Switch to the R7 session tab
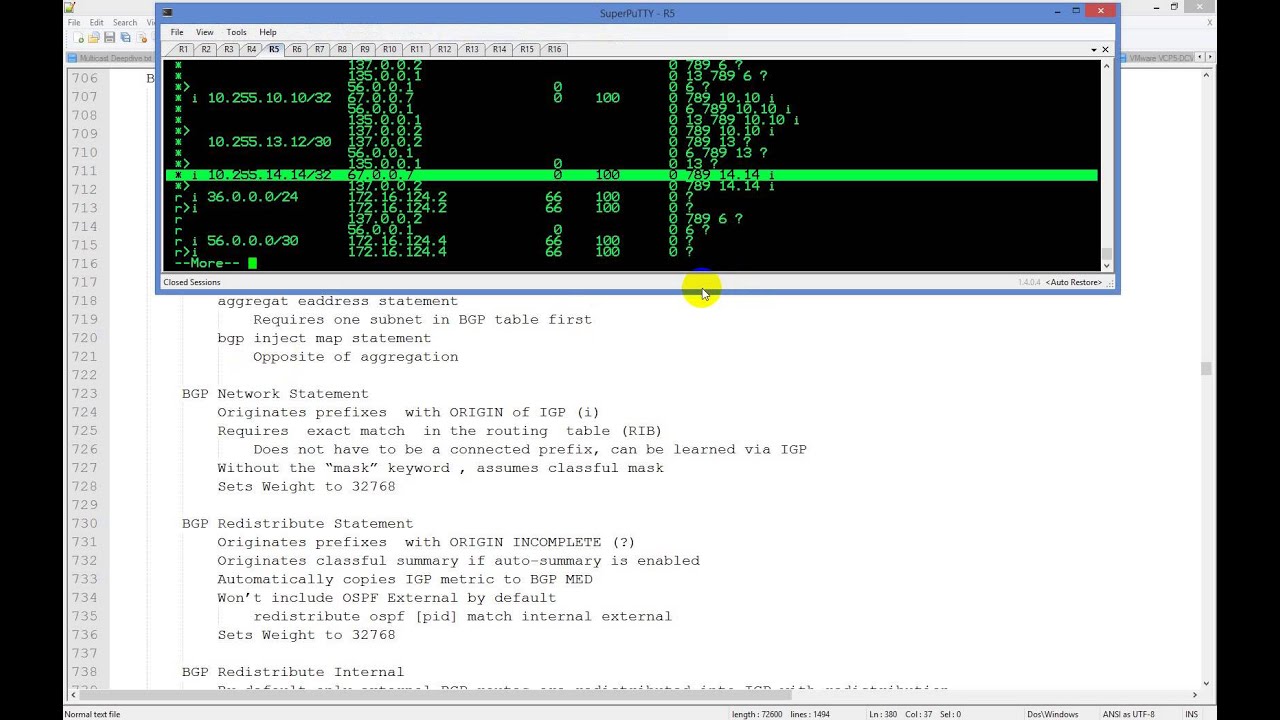 pos(319,49)
